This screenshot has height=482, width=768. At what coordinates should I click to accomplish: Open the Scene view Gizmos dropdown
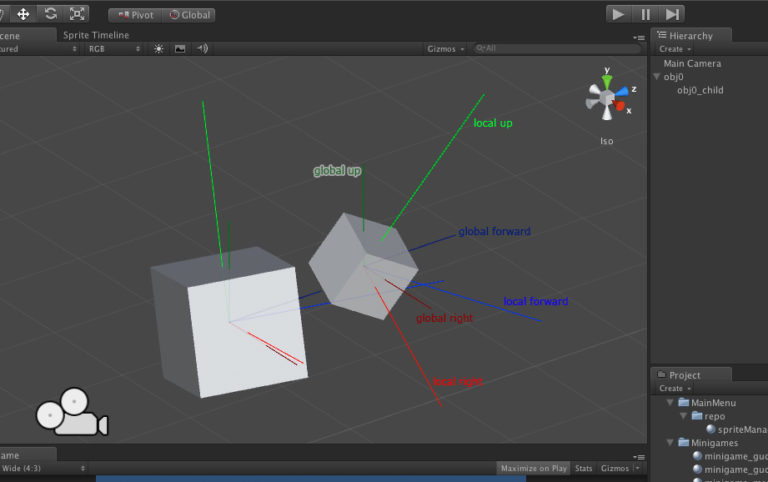tap(446, 49)
